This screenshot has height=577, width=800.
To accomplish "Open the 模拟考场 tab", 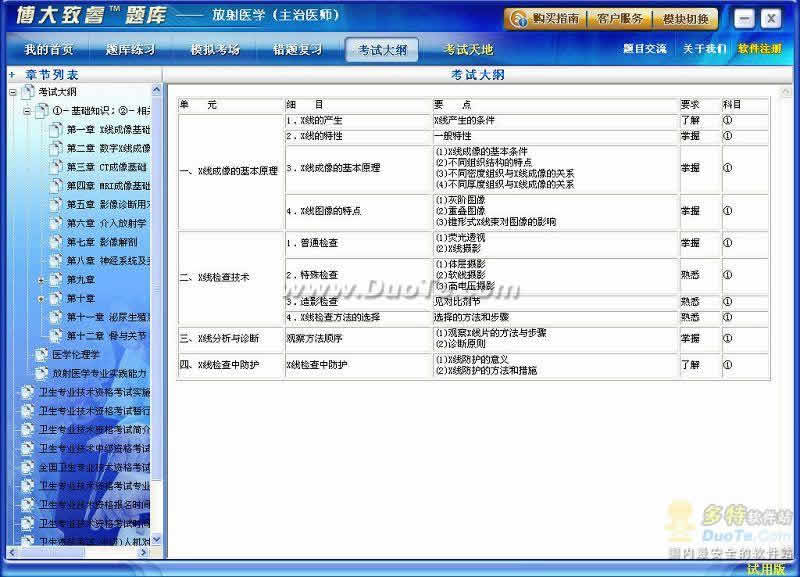I will tap(215, 49).
